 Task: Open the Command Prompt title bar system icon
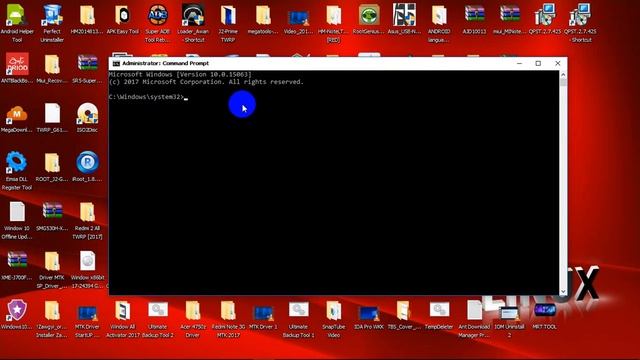116,63
